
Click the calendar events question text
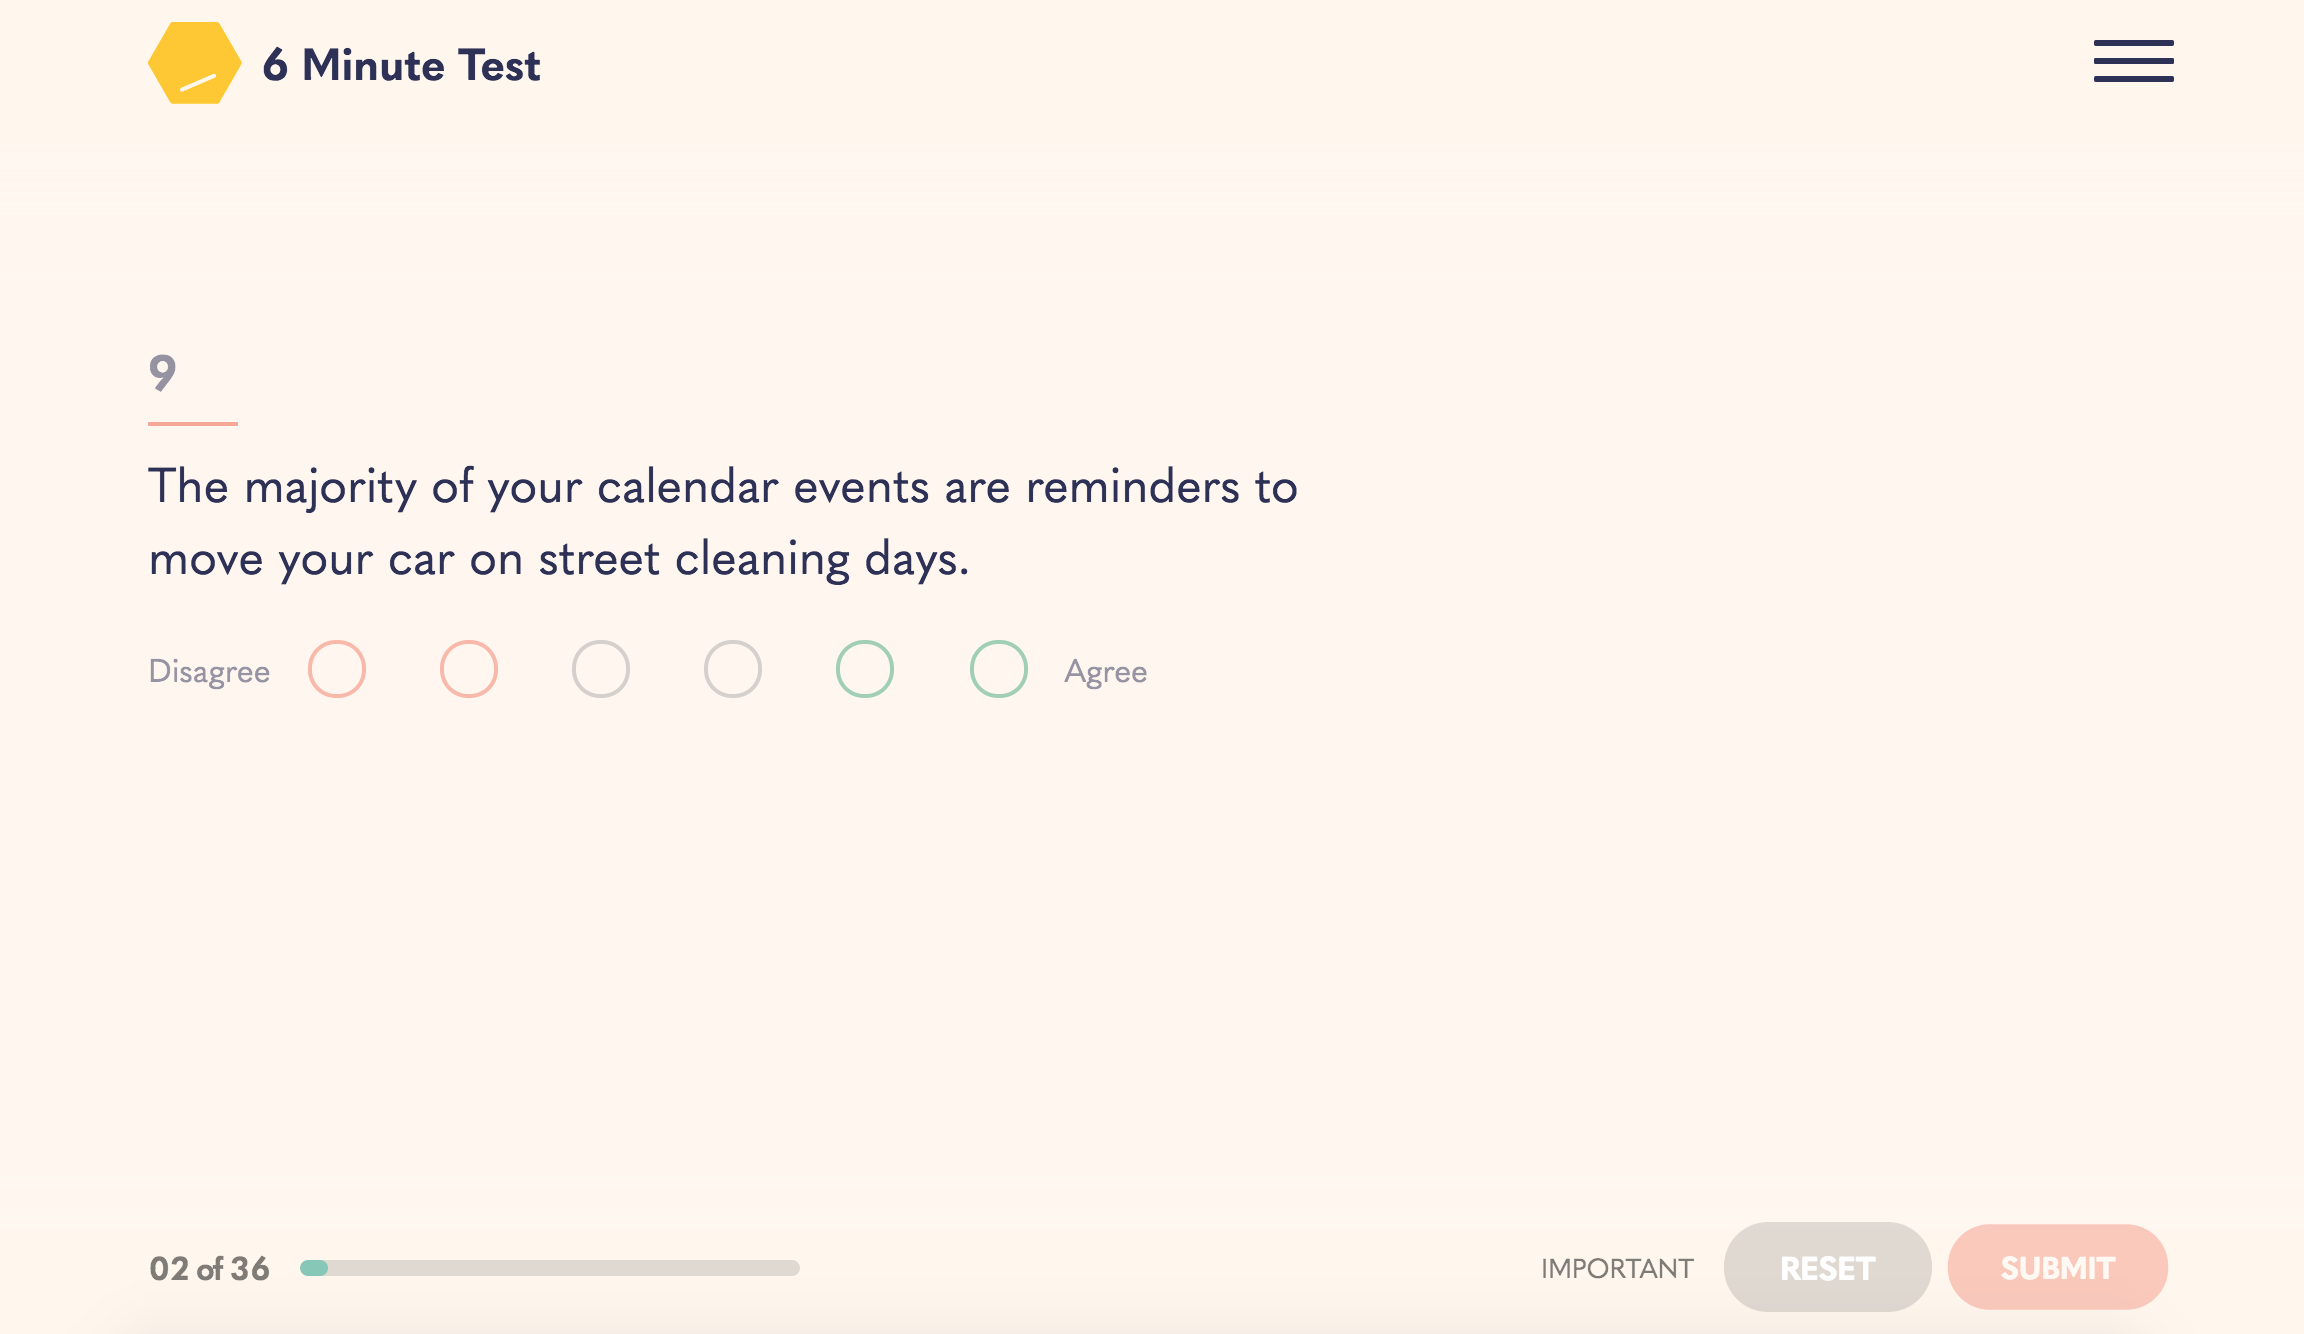(x=723, y=522)
